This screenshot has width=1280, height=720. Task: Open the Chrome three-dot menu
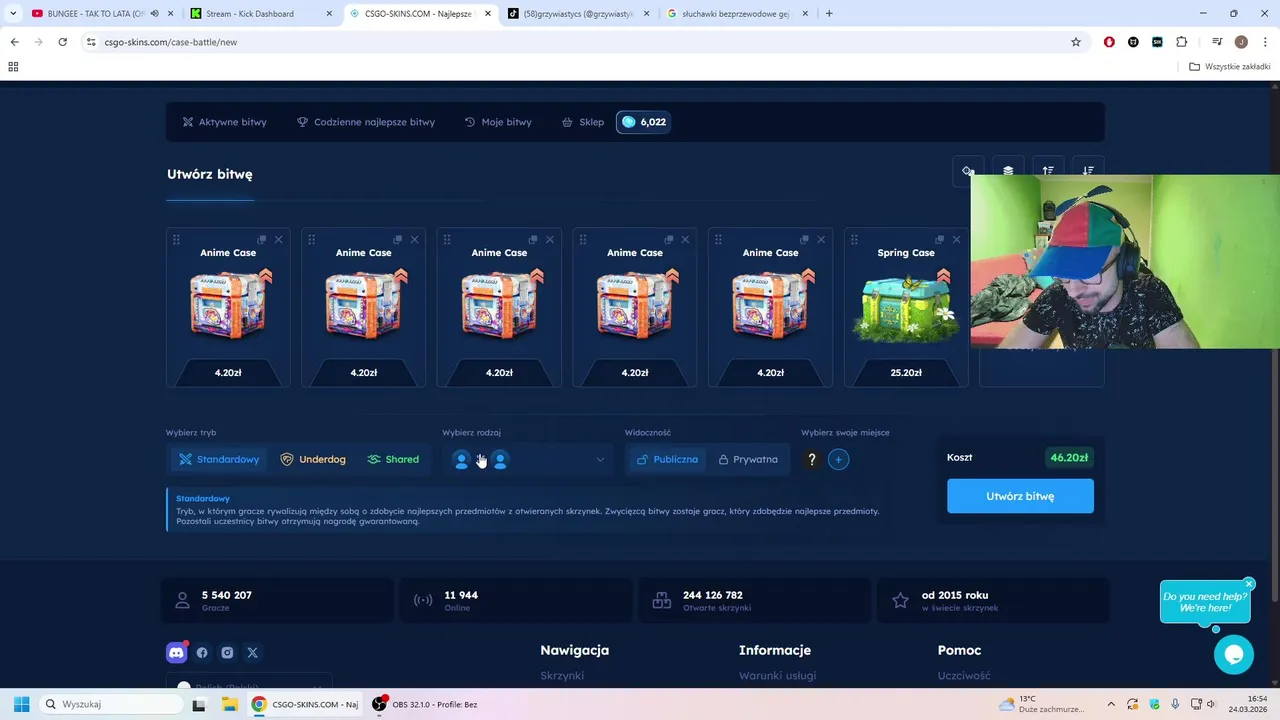[1264, 42]
